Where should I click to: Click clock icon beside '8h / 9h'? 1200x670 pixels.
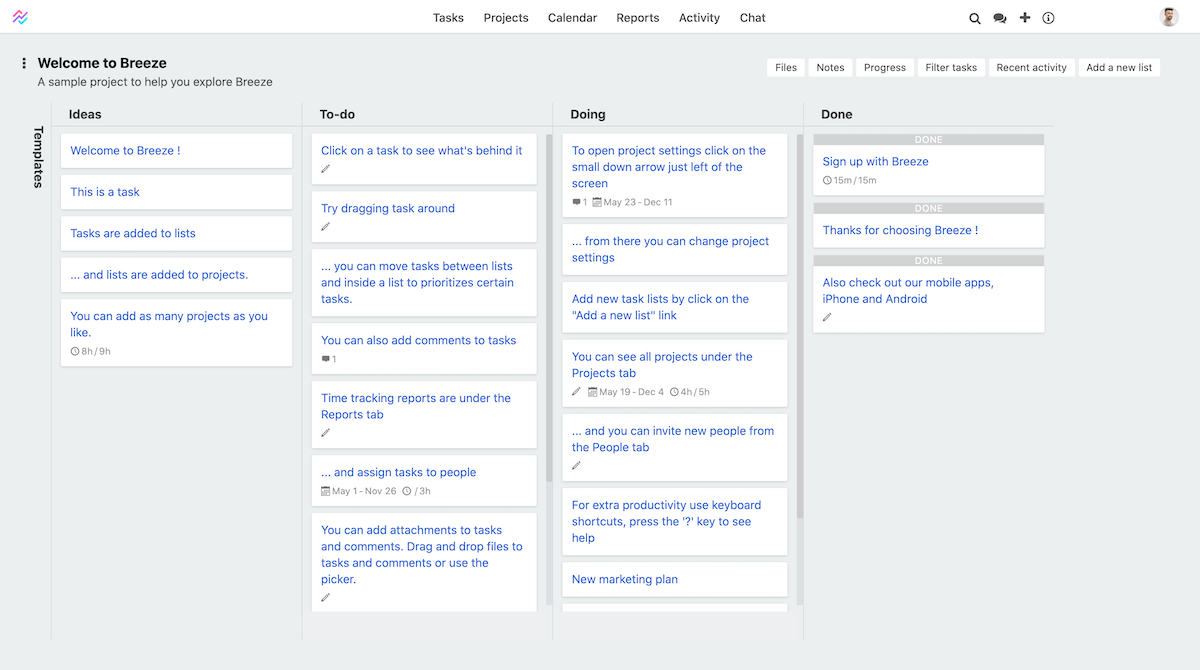[x=75, y=351]
